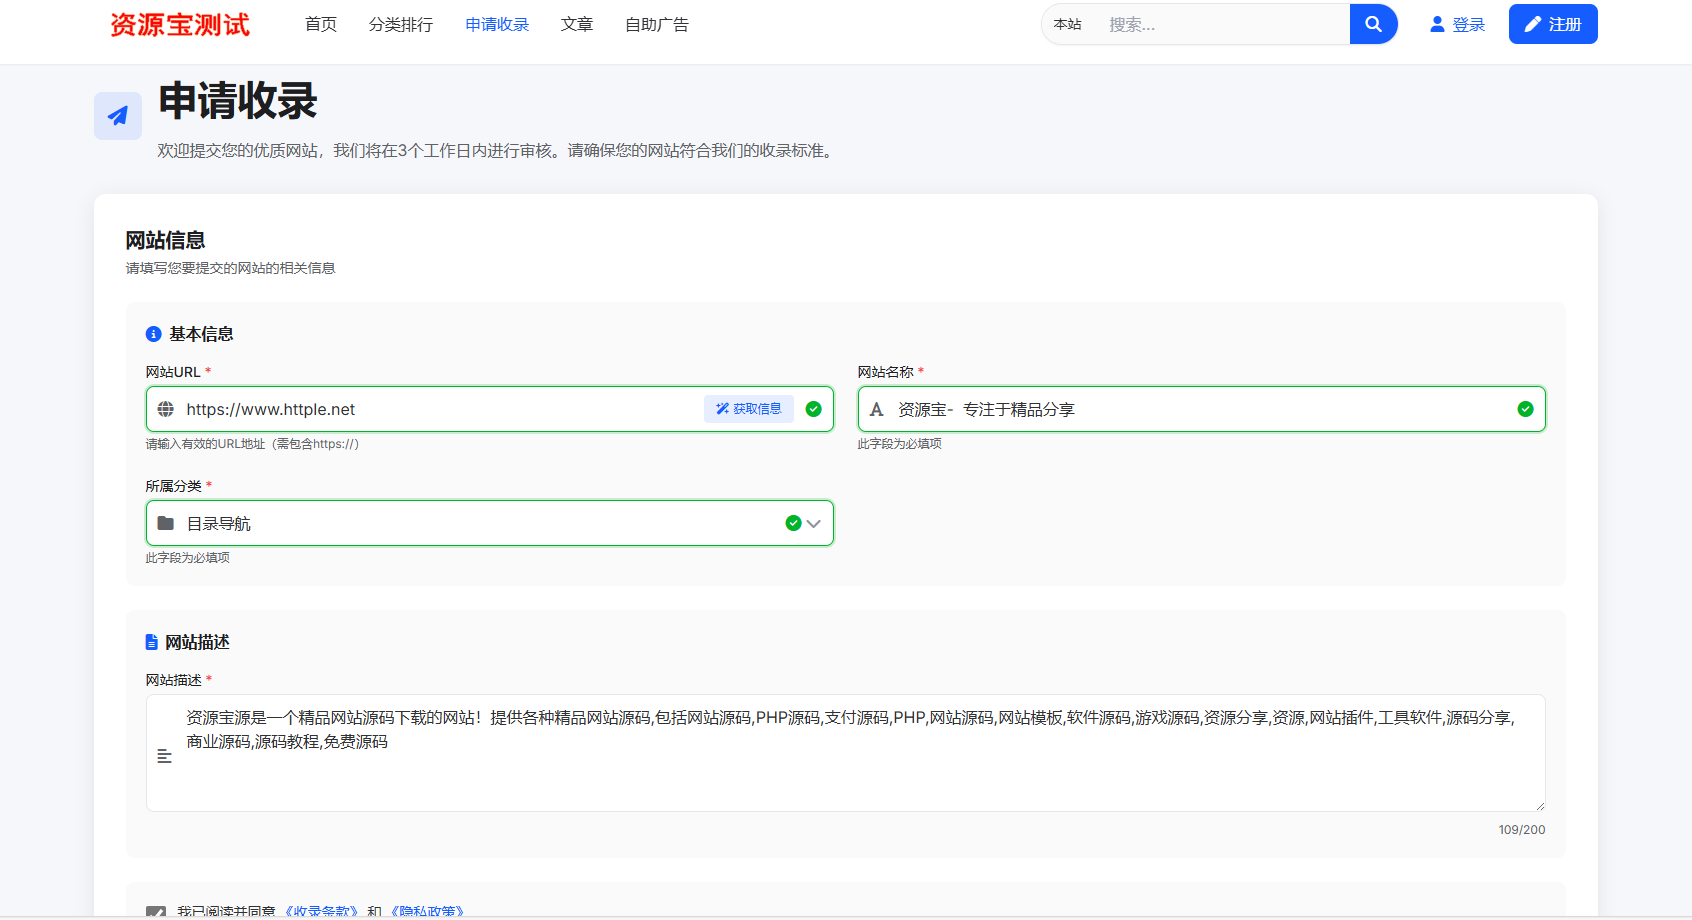Click the 网站信息 card heading
1692x920 pixels.
click(166, 240)
